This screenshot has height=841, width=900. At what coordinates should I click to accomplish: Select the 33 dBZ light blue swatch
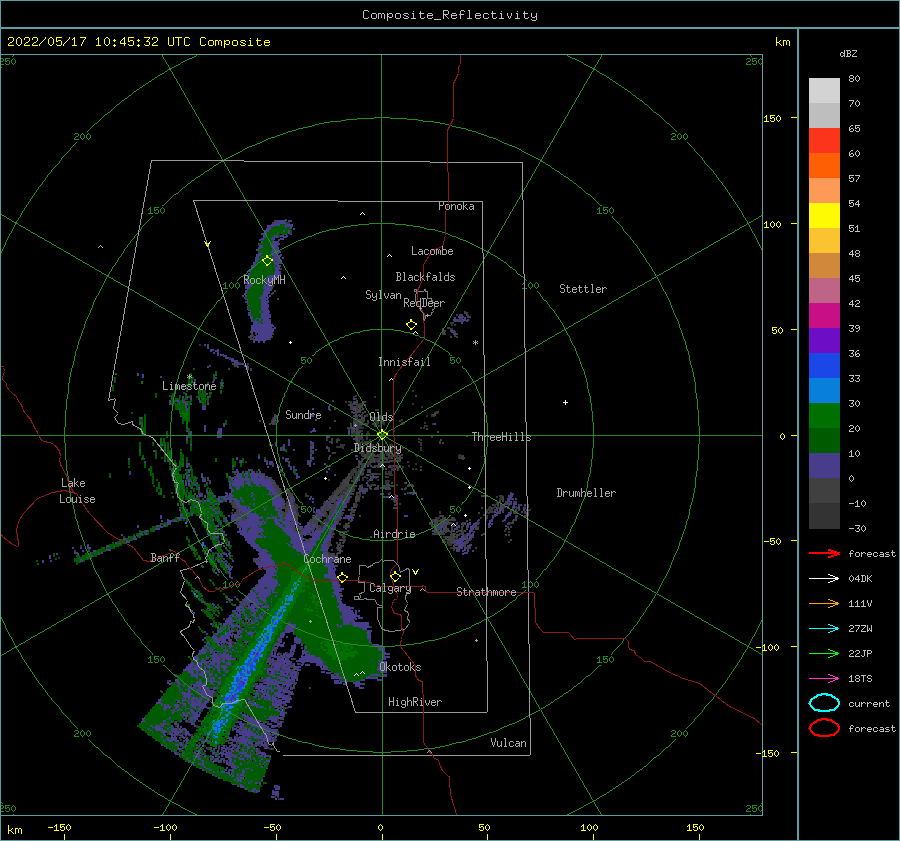[824, 390]
